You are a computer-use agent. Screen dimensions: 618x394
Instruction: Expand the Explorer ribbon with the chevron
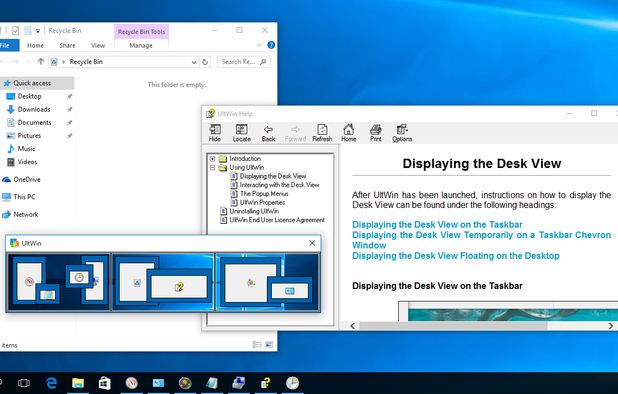[x=259, y=45]
